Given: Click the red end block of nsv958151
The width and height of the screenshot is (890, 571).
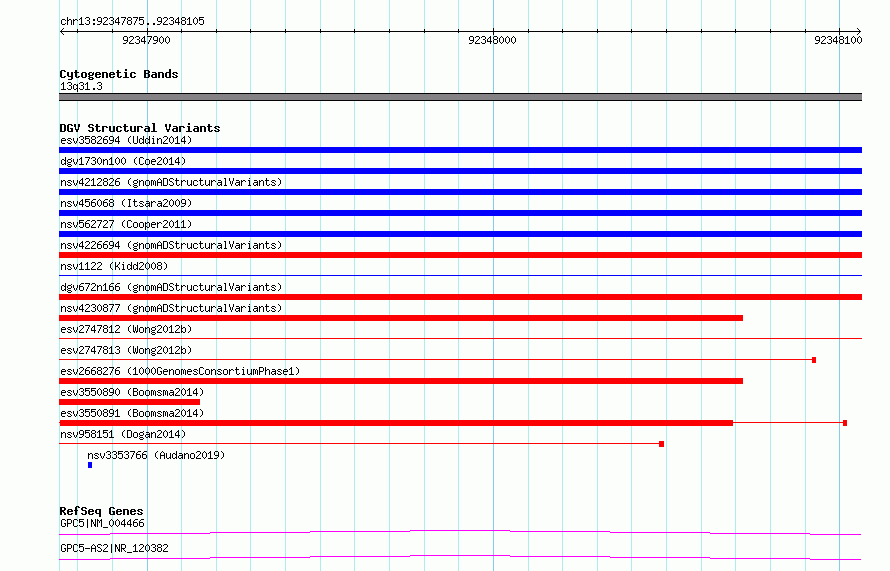Looking at the screenshot, I should coord(661,444).
